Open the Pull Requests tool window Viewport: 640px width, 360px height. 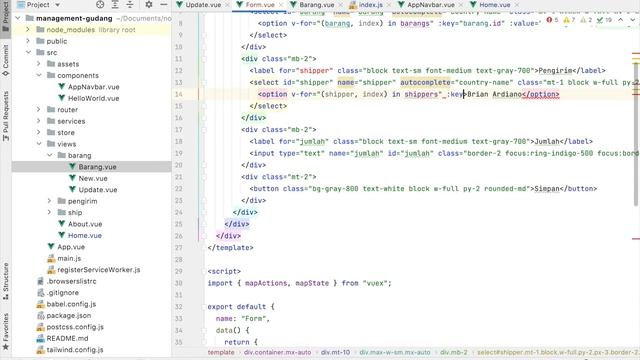(6, 116)
